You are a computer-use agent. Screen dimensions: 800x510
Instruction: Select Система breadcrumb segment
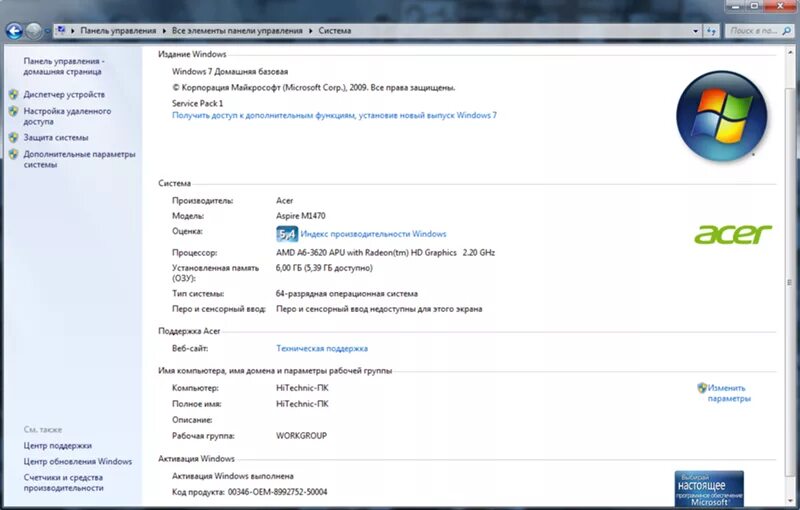[x=335, y=31]
